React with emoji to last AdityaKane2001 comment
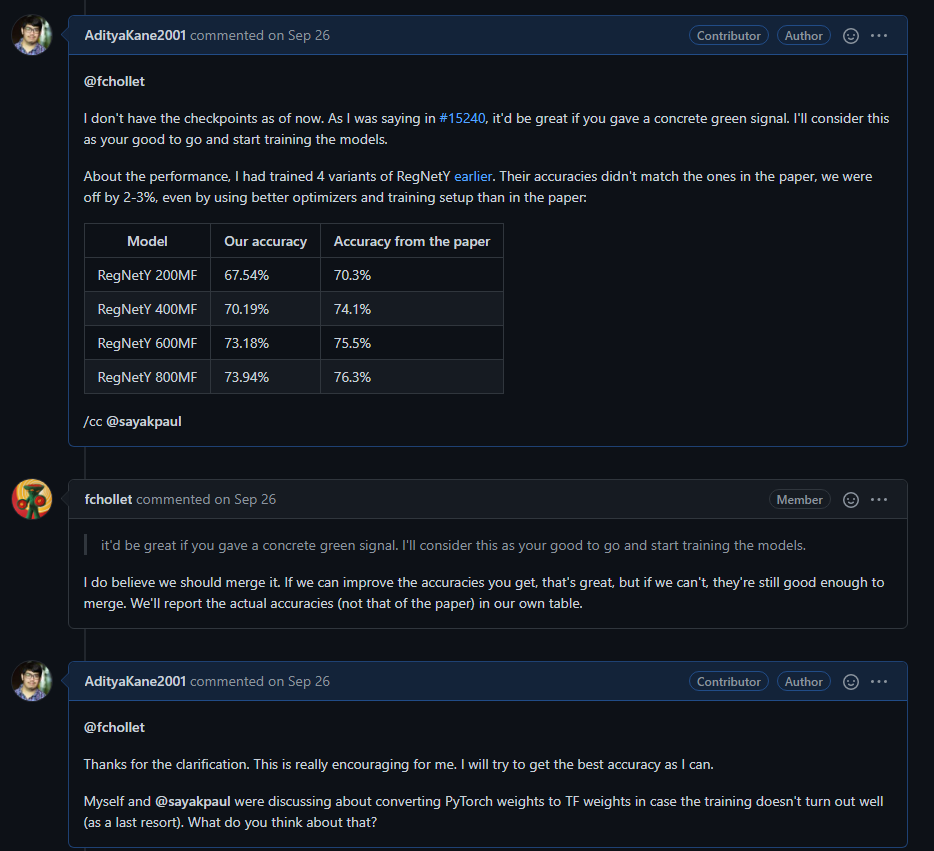The width and height of the screenshot is (934, 851). (851, 682)
